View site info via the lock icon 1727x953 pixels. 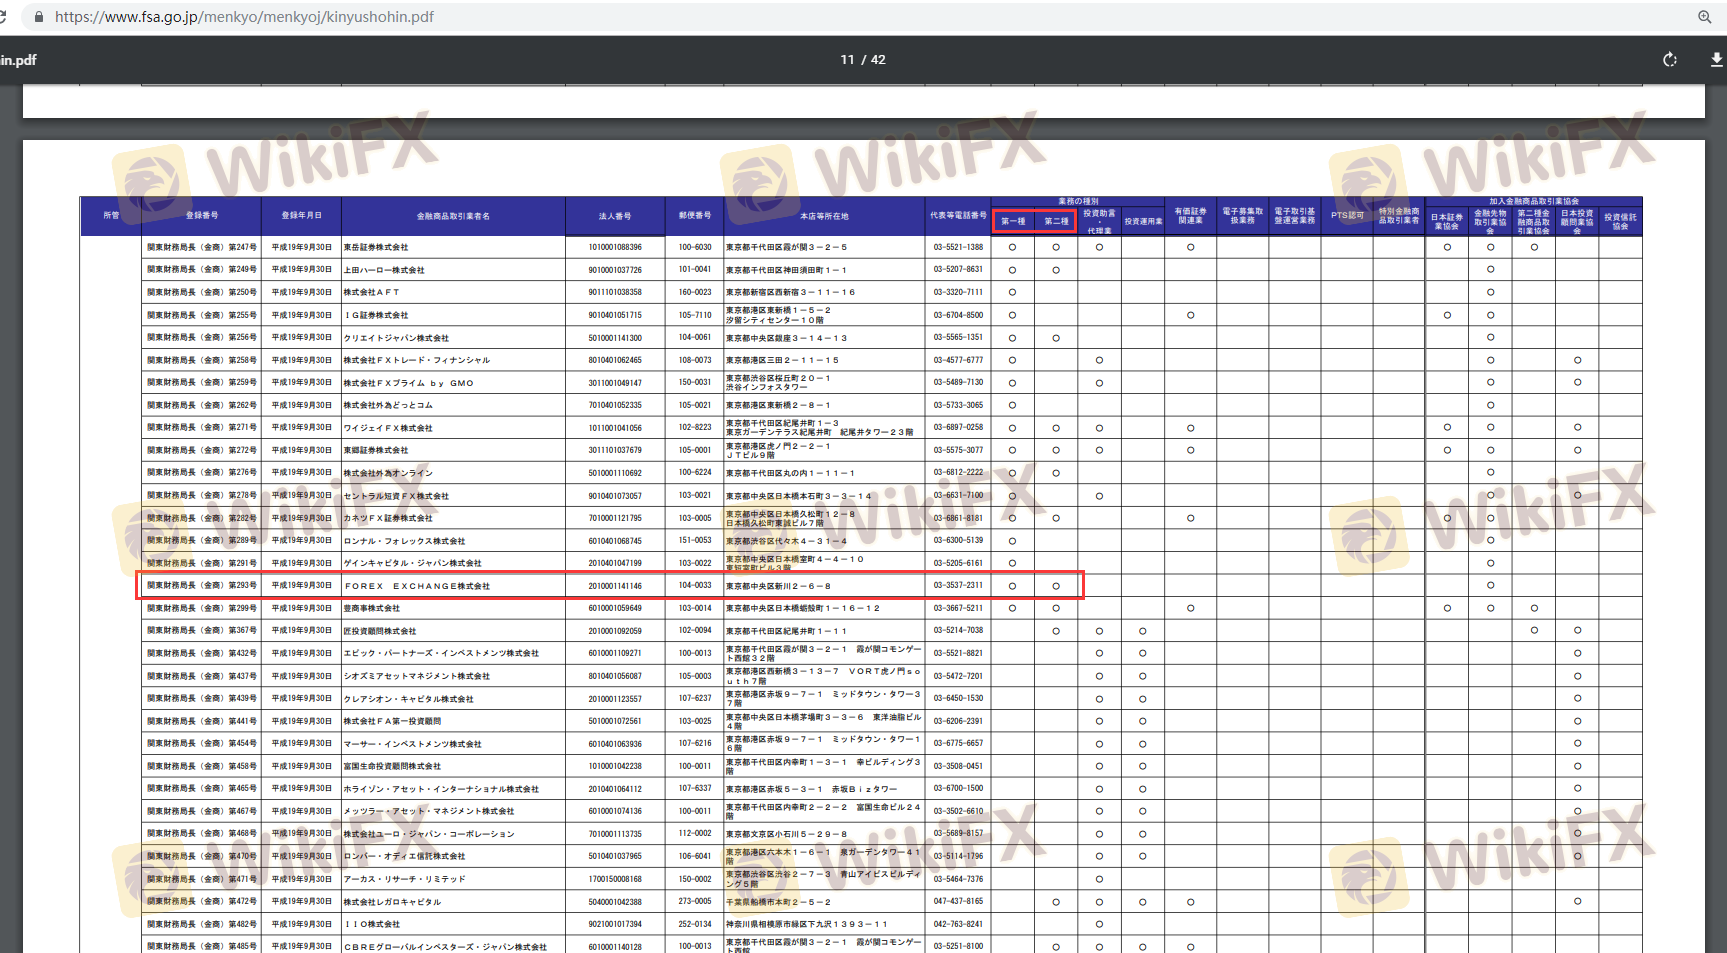click(x=39, y=17)
